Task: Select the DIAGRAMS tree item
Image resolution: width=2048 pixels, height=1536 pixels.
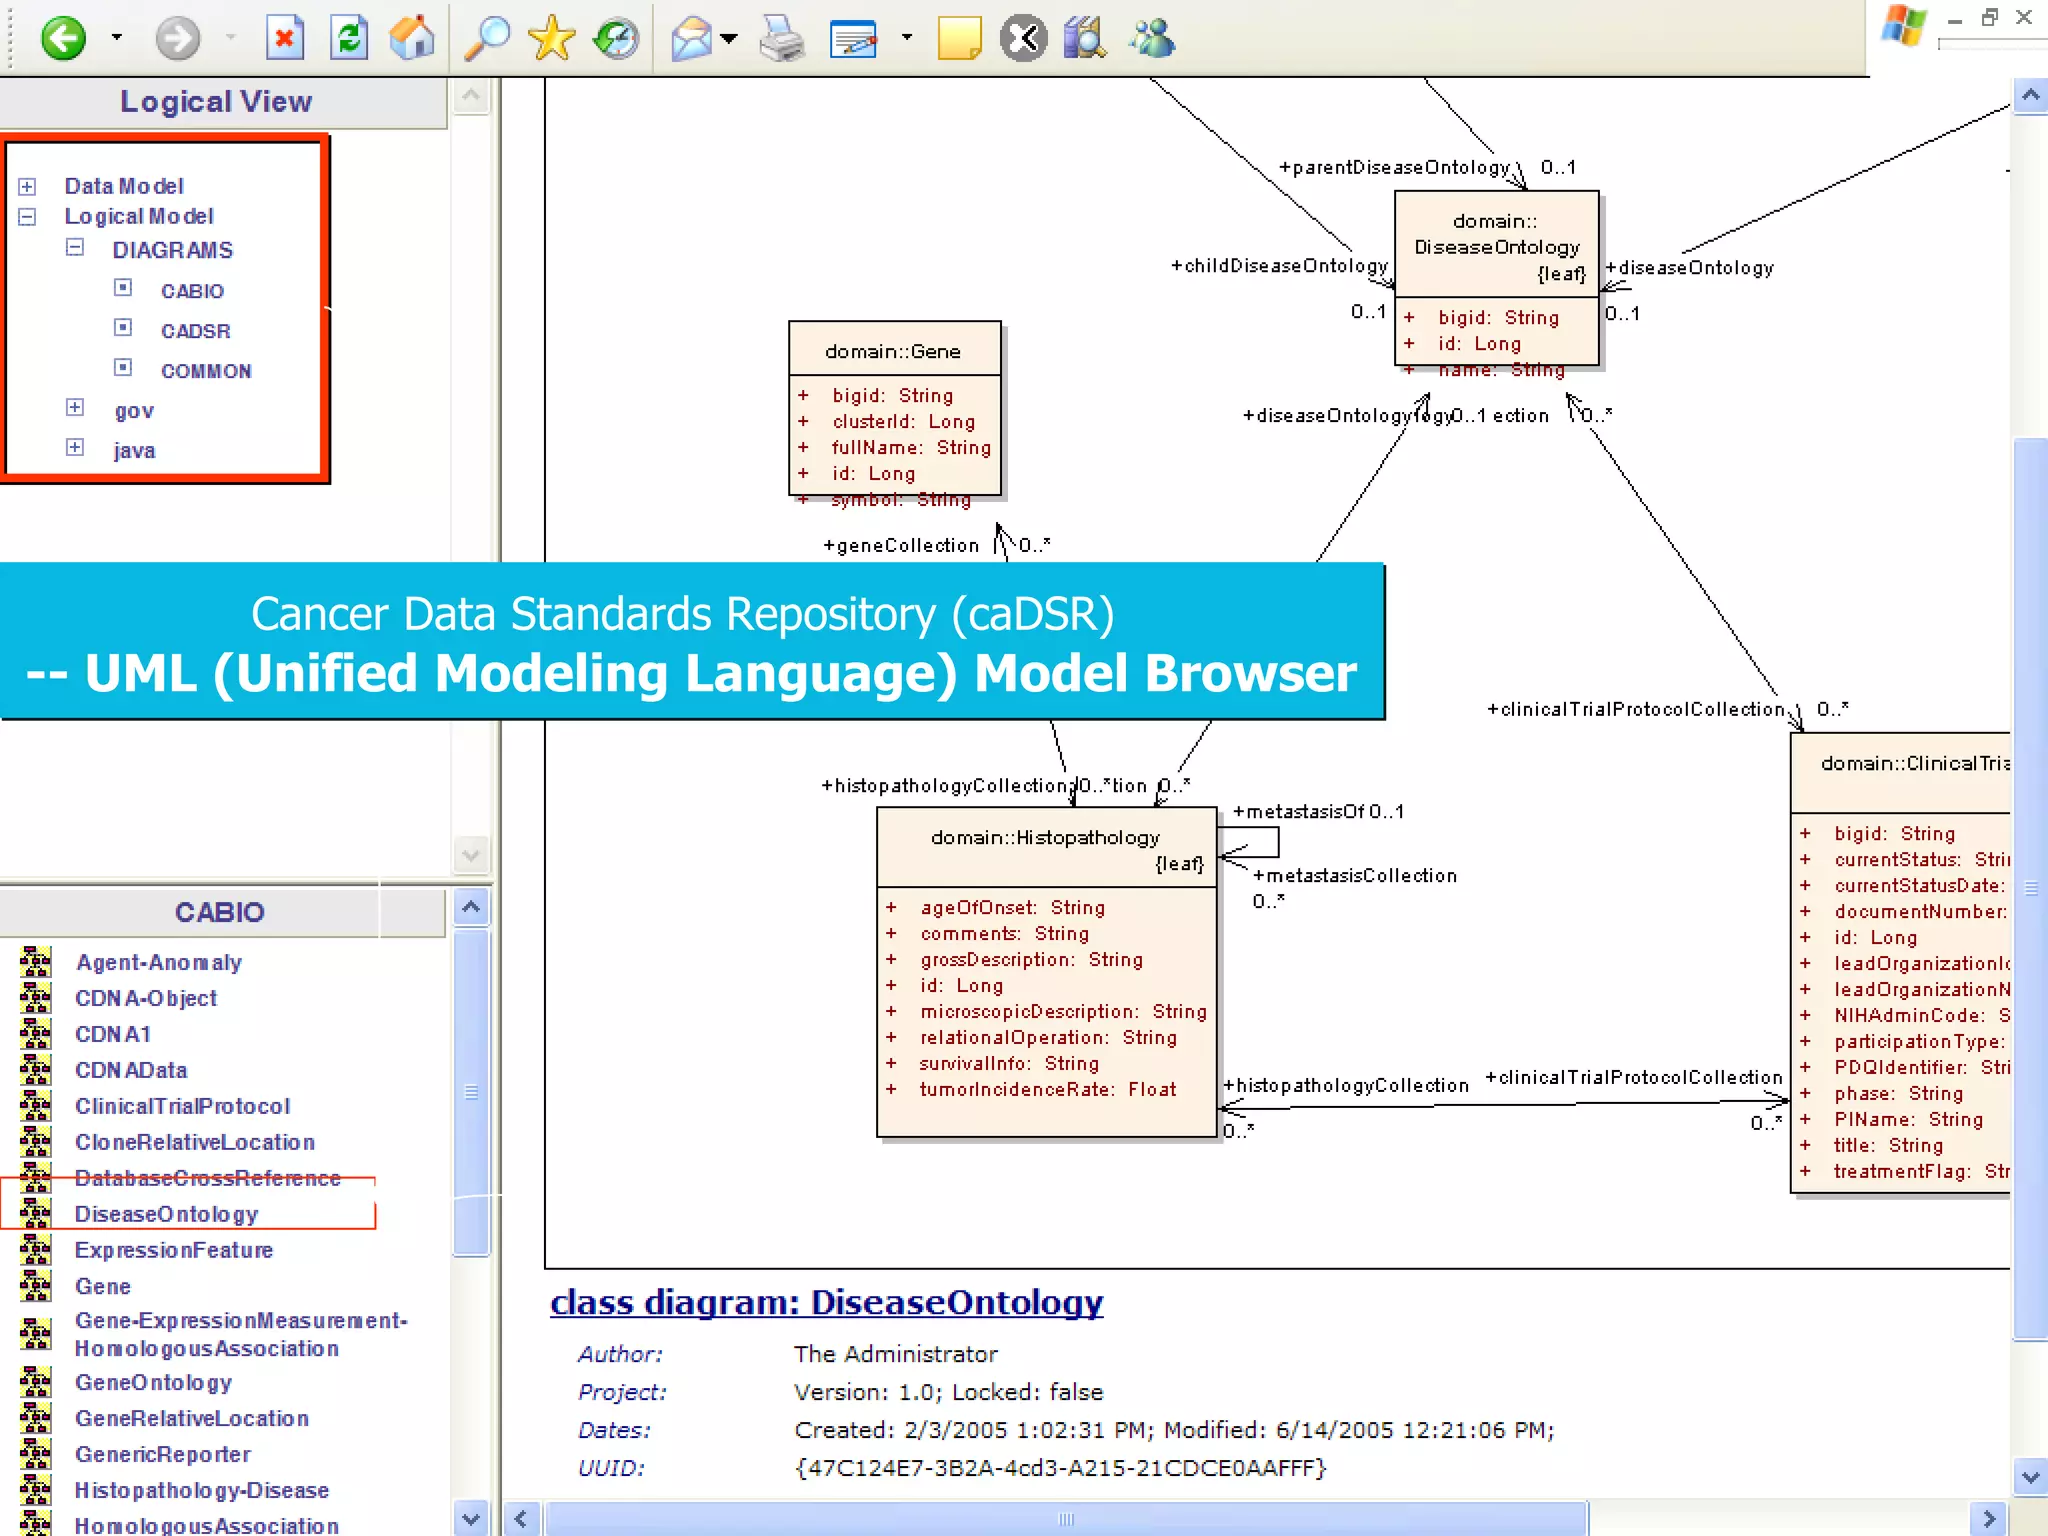Action: [x=172, y=250]
